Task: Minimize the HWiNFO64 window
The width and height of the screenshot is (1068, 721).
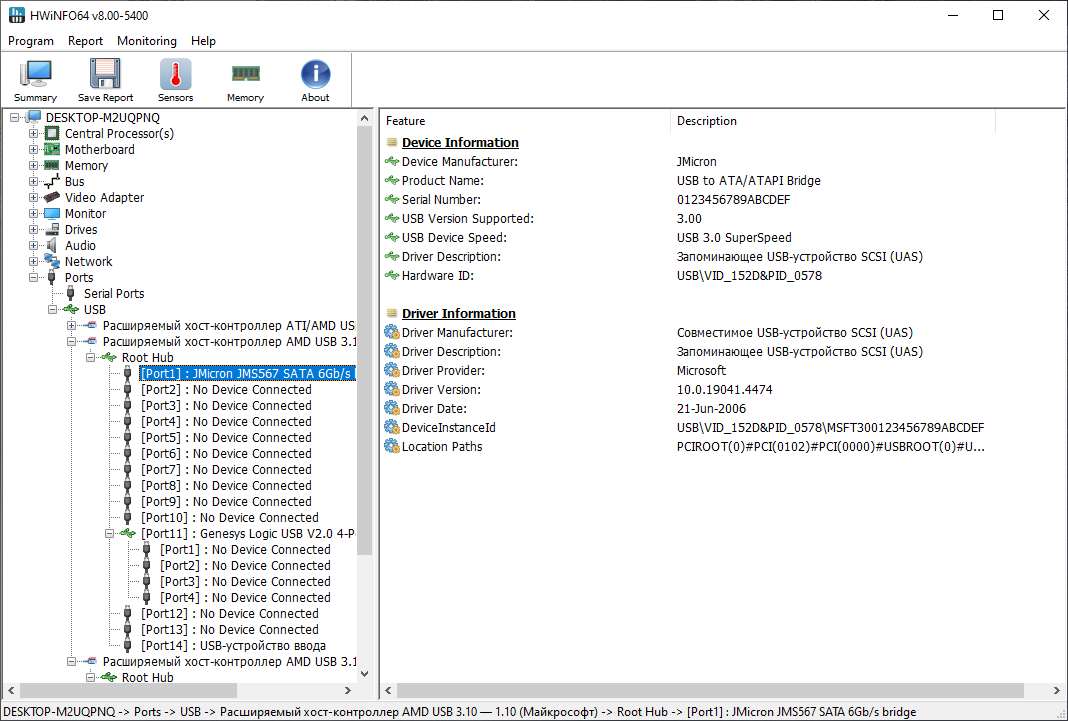Action: point(953,15)
